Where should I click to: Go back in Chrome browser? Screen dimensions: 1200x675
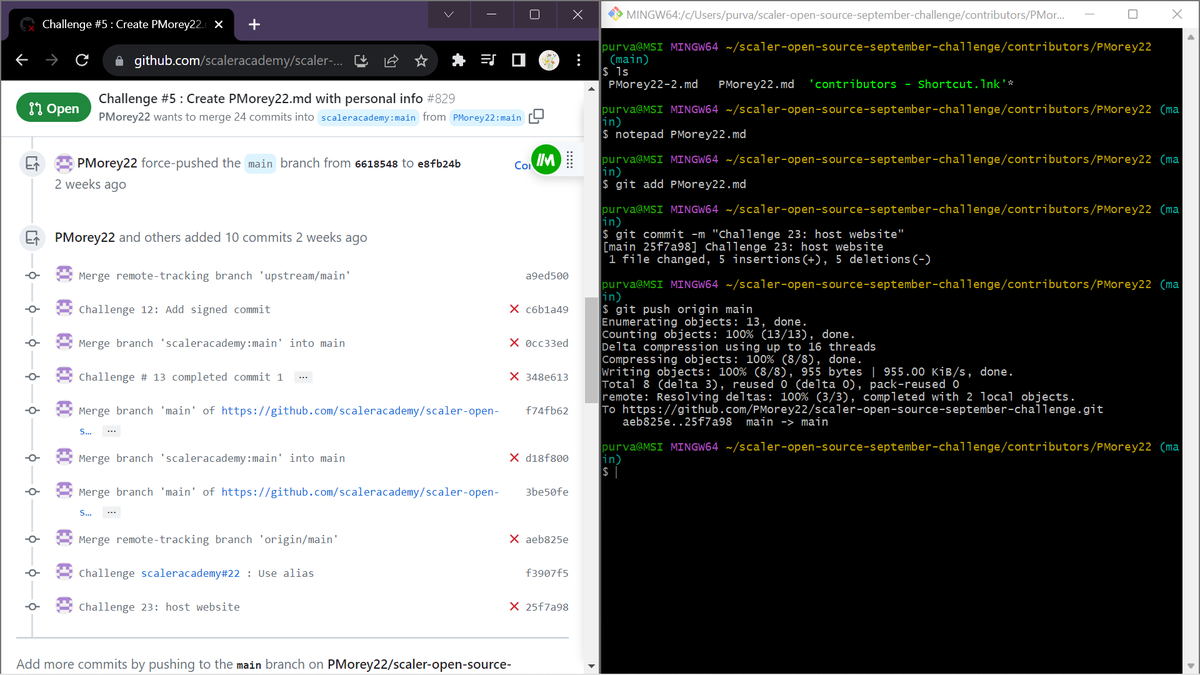click(x=22, y=61)
